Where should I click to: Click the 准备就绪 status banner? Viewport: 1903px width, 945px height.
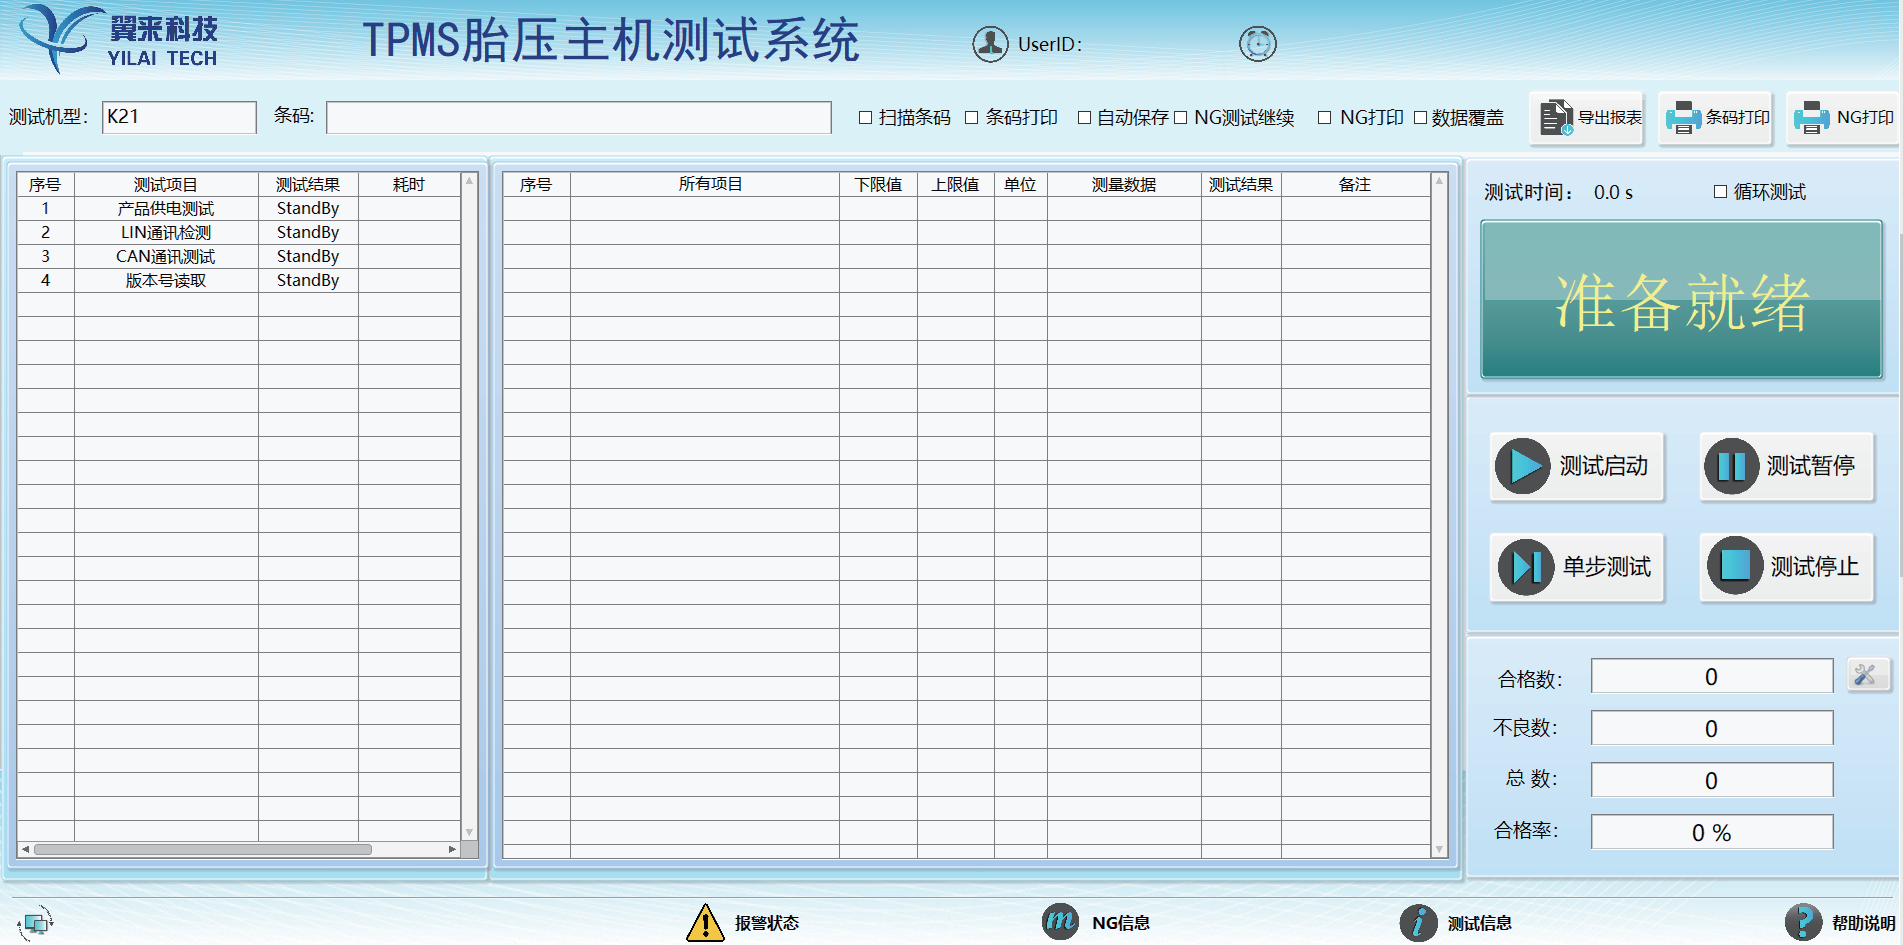[1682, 300]
